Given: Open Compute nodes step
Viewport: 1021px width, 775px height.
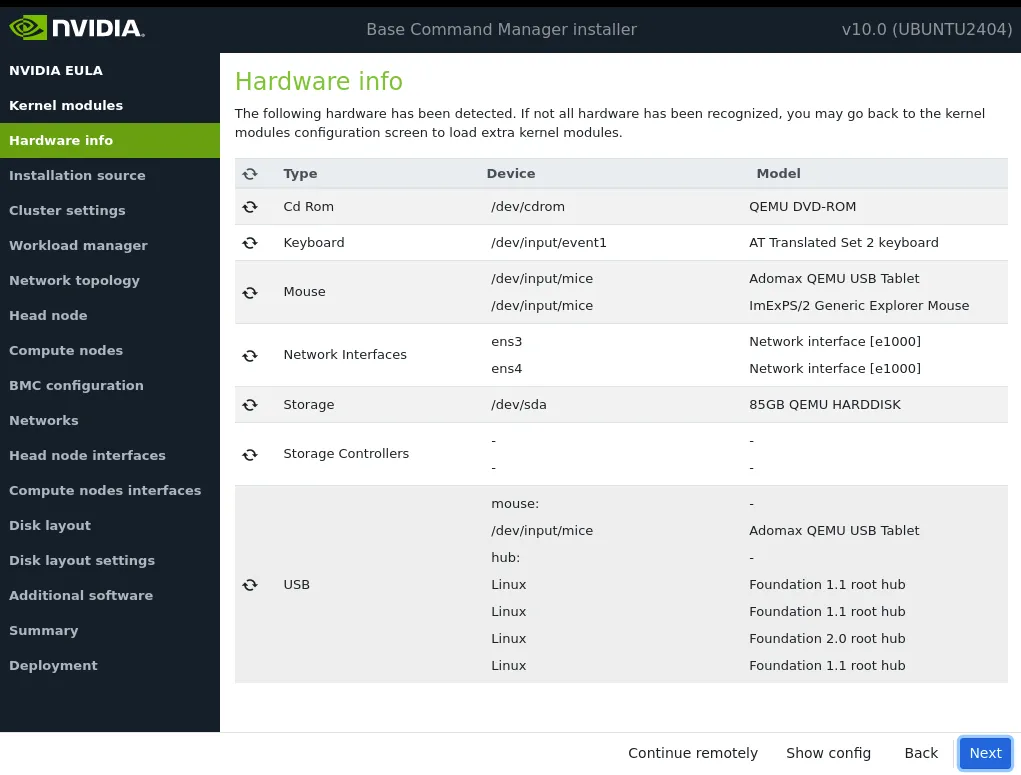Looking at the screenshot, I should point(110,351).
